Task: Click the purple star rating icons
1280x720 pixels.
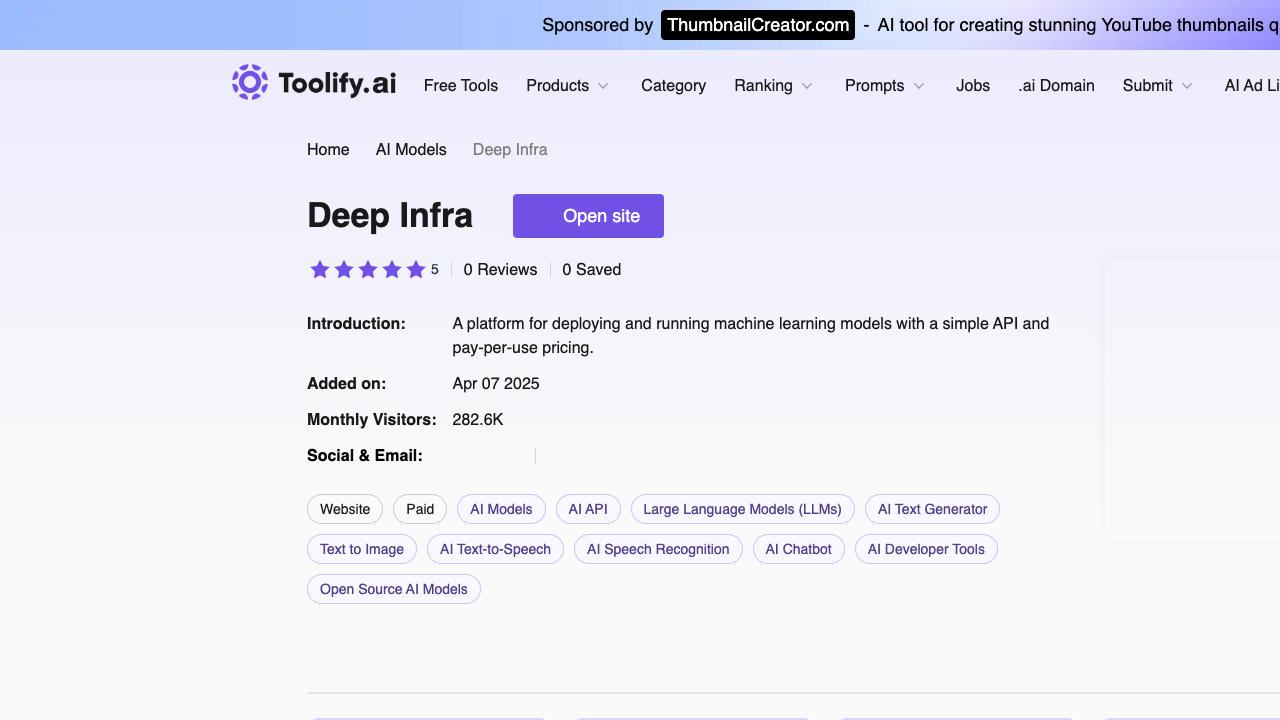Action: (x=367, y=270)
